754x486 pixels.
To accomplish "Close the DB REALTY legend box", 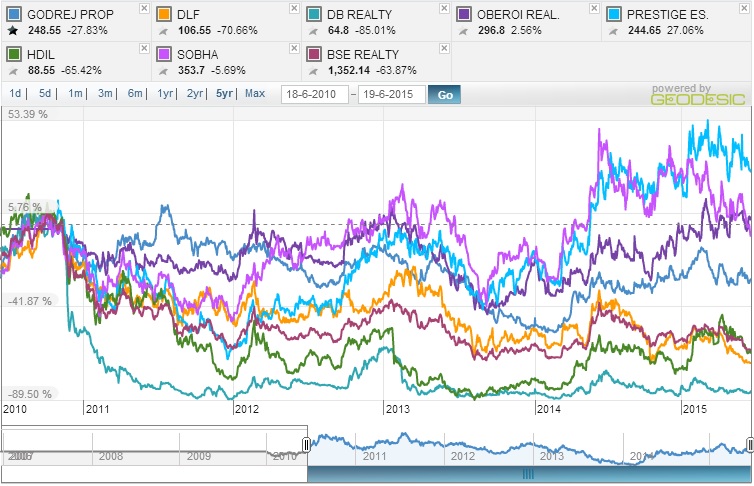I will pyautogui.click(x=443, y=8).
